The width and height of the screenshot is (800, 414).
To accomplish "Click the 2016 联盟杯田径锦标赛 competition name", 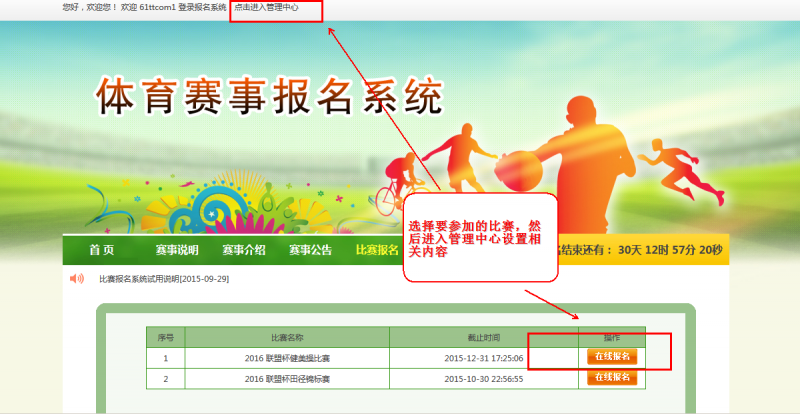I will coord(287,378).
